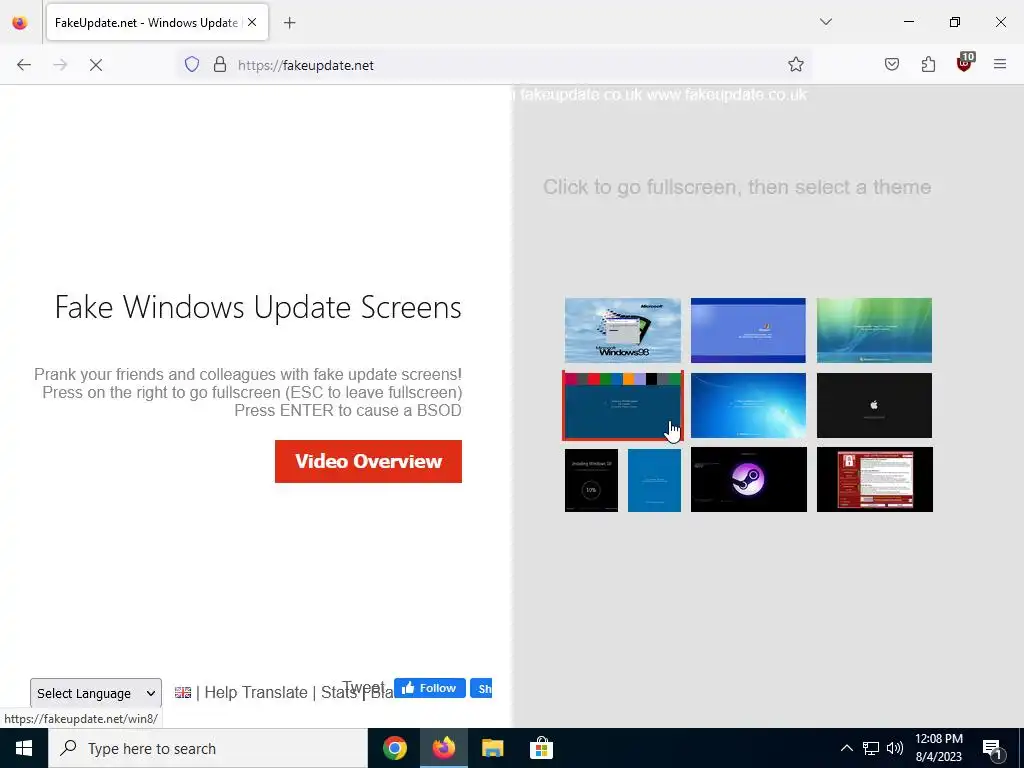This screenshot has height=768, width=1024.
Task: Open the Select Language dropdown
Action: coord(96,693)
